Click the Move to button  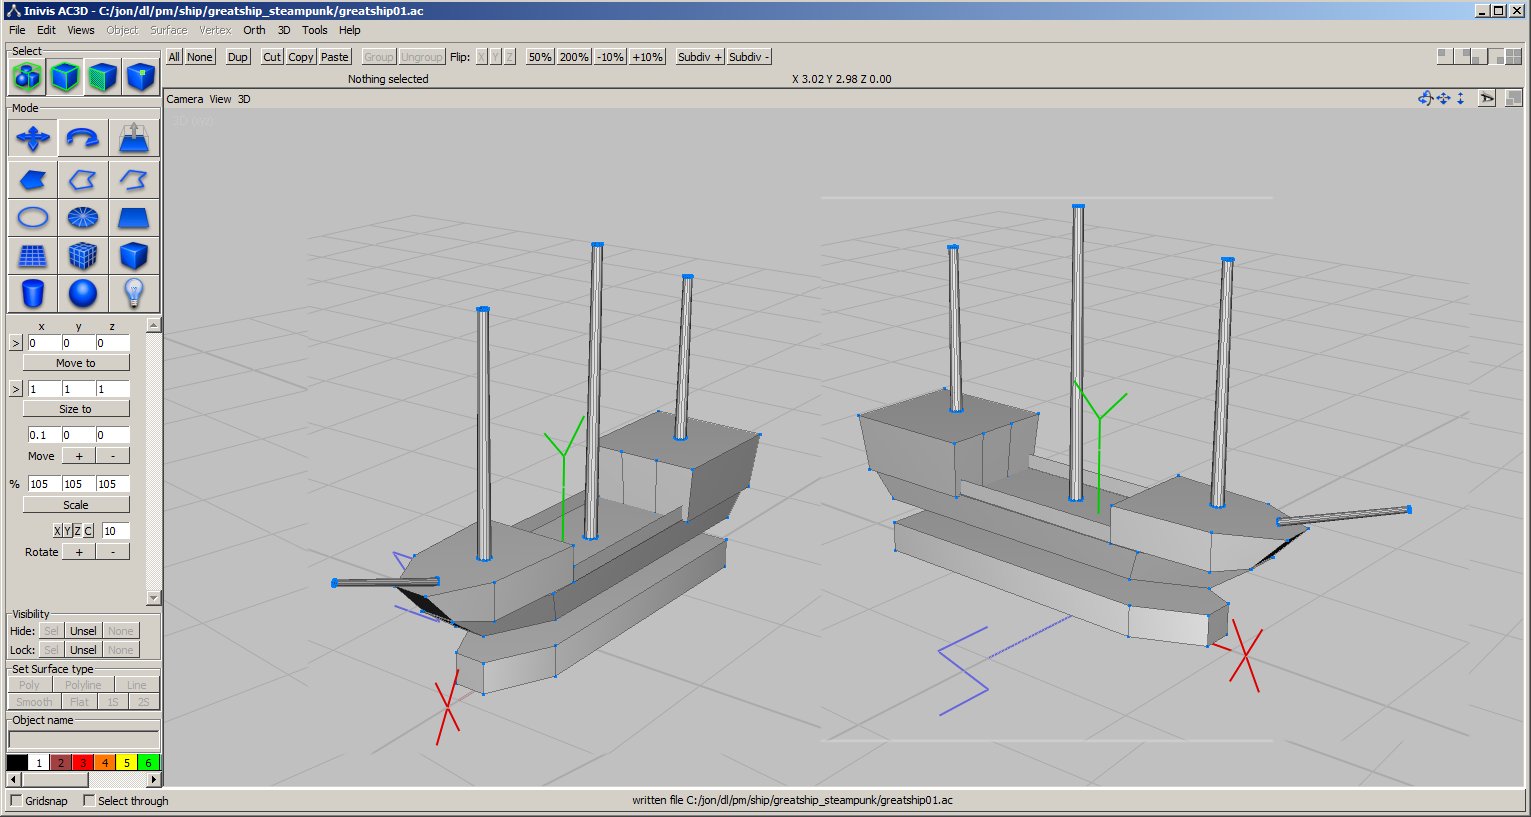(76, 363)
